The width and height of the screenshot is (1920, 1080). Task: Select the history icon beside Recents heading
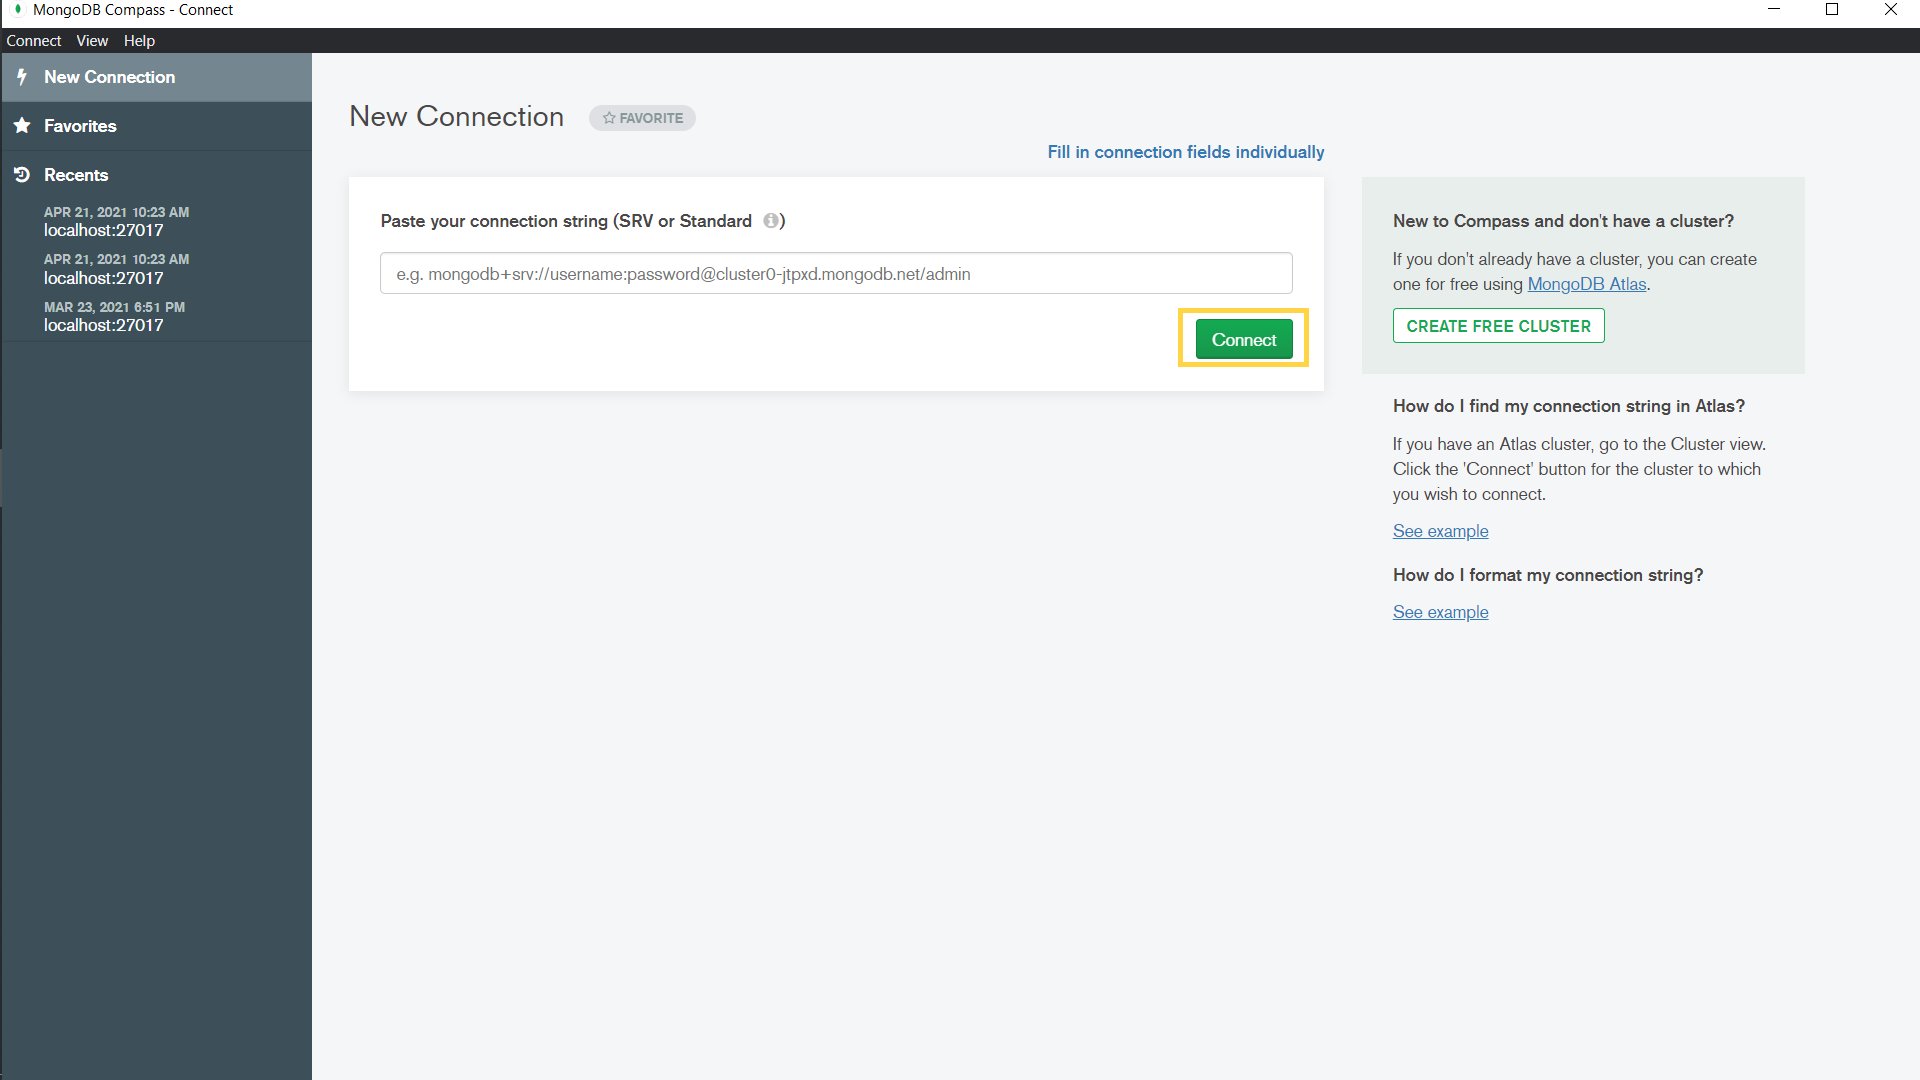pos(22,174)
